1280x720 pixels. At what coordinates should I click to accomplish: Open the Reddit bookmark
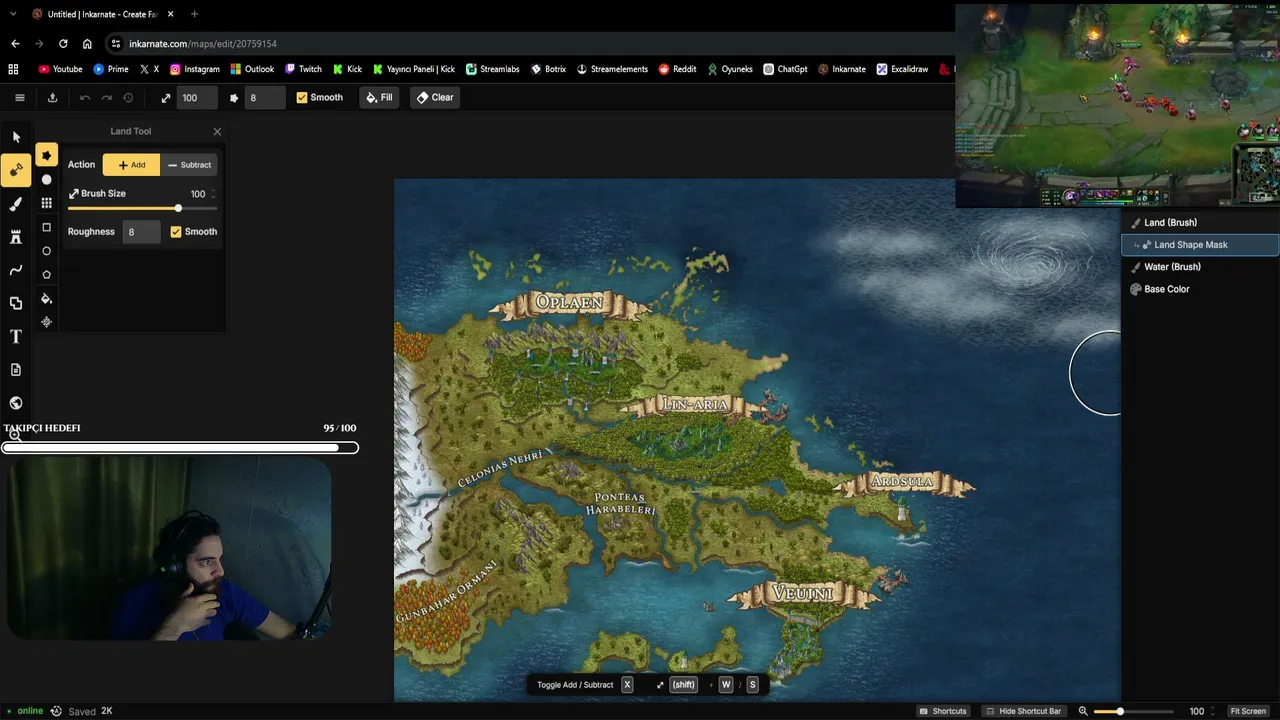point(678,69)
